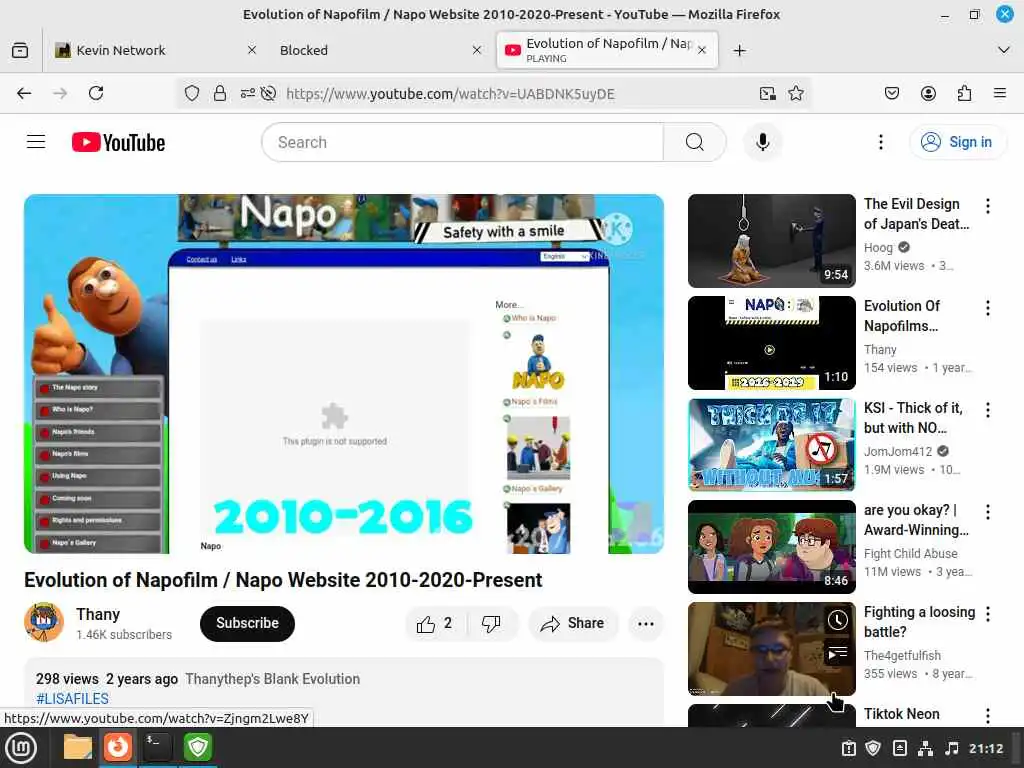Image resolution: width=1024 pixels, height=768 pixels.
Task: Close the Kevin Network tab
Action: tap(251, 50)
